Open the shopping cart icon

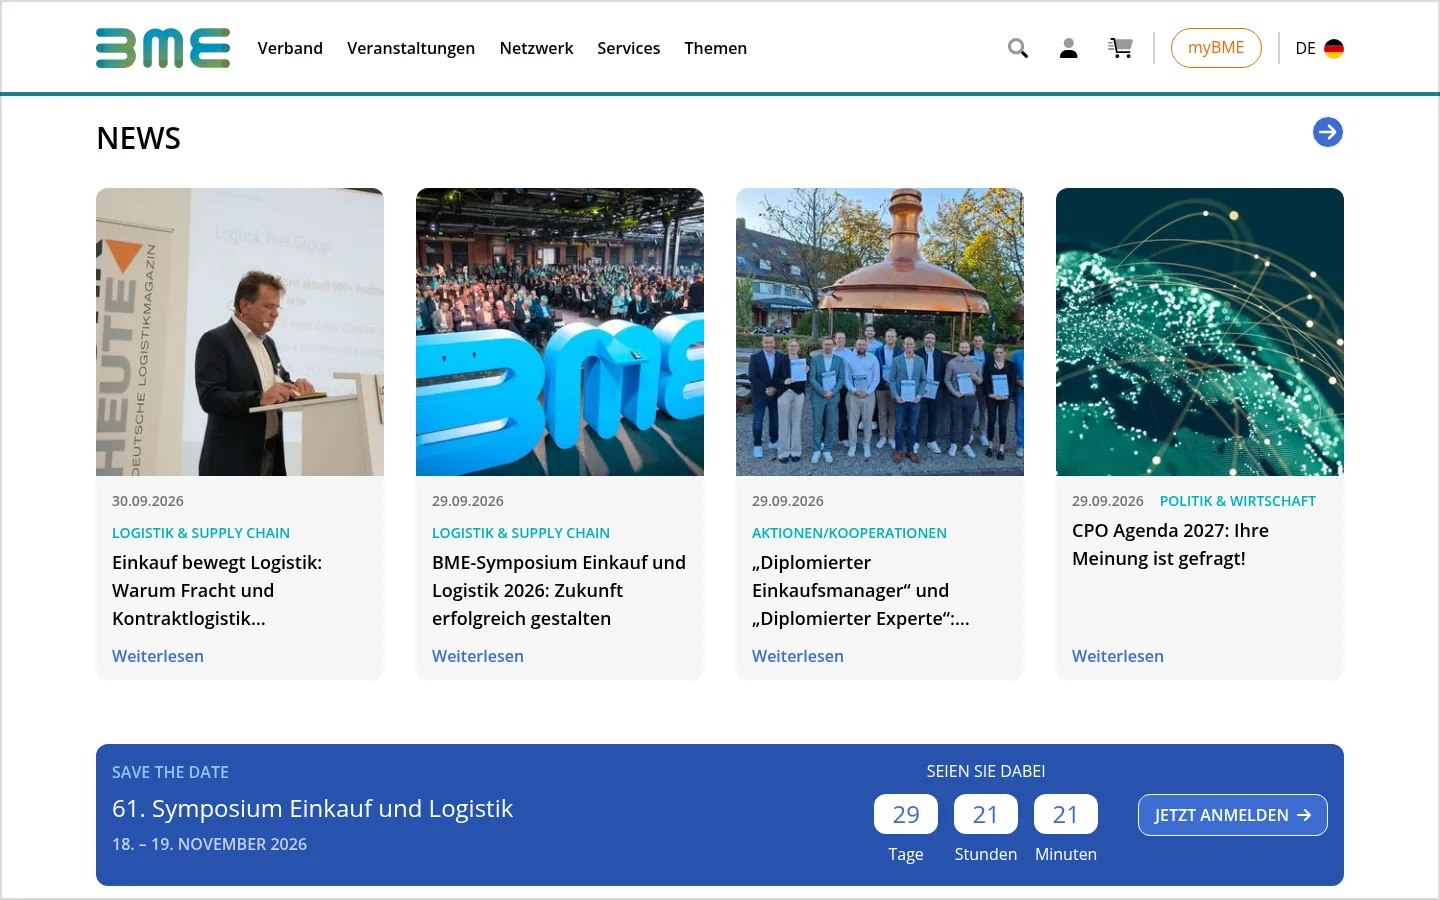[1120, 48]
